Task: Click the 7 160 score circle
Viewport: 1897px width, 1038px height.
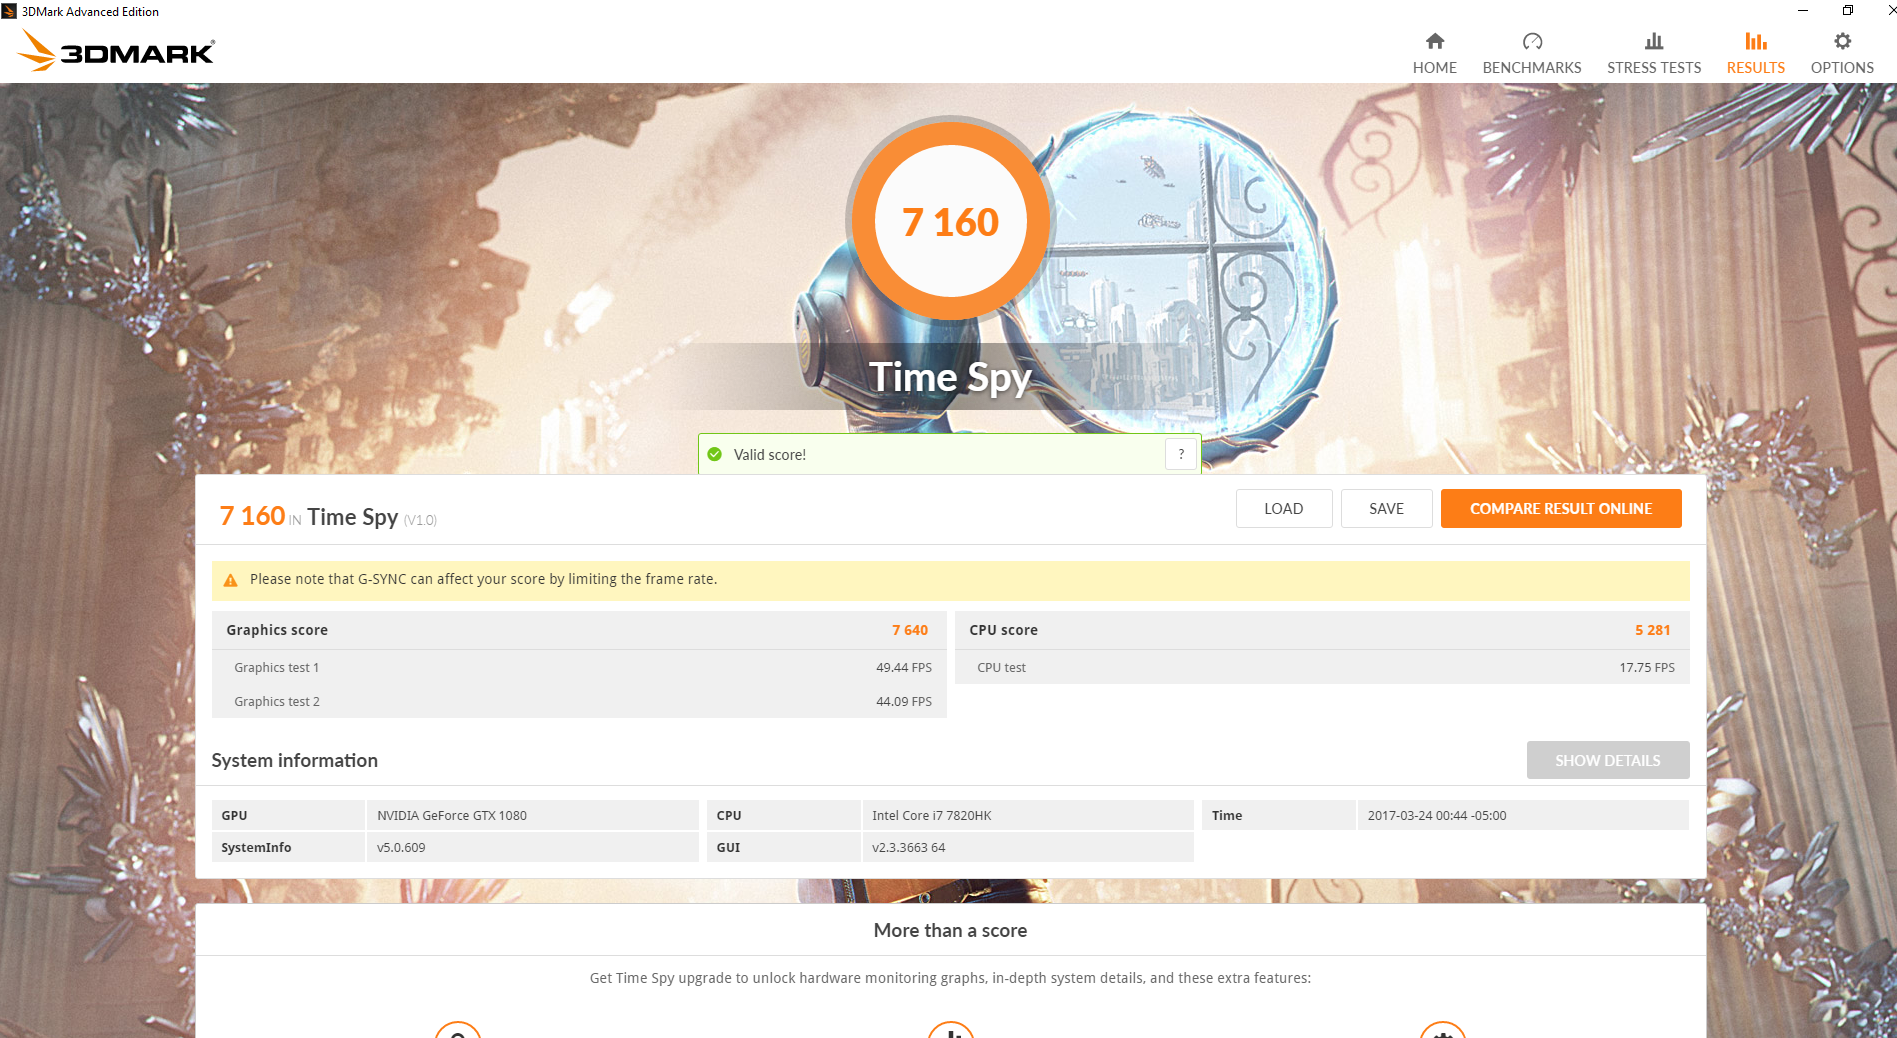Action: click(950, 221)
